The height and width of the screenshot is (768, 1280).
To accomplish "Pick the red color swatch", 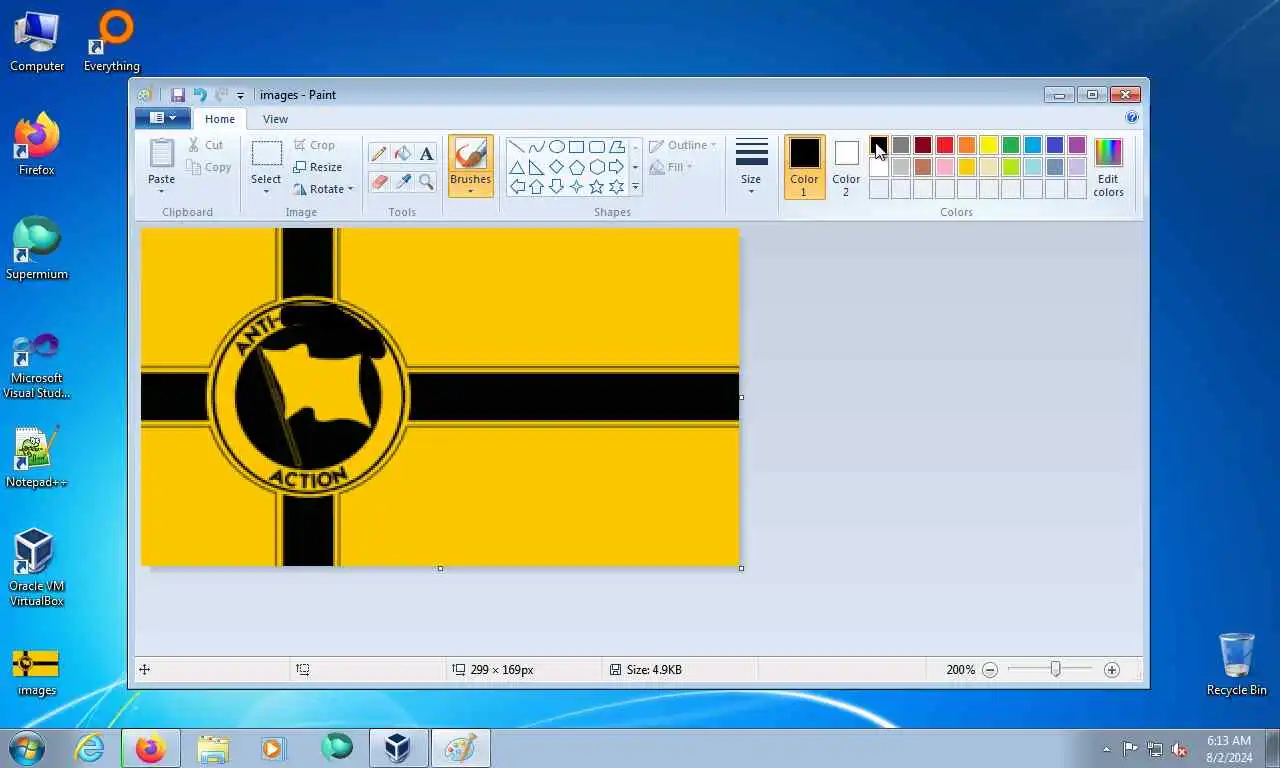I will (x=945, y=146).
